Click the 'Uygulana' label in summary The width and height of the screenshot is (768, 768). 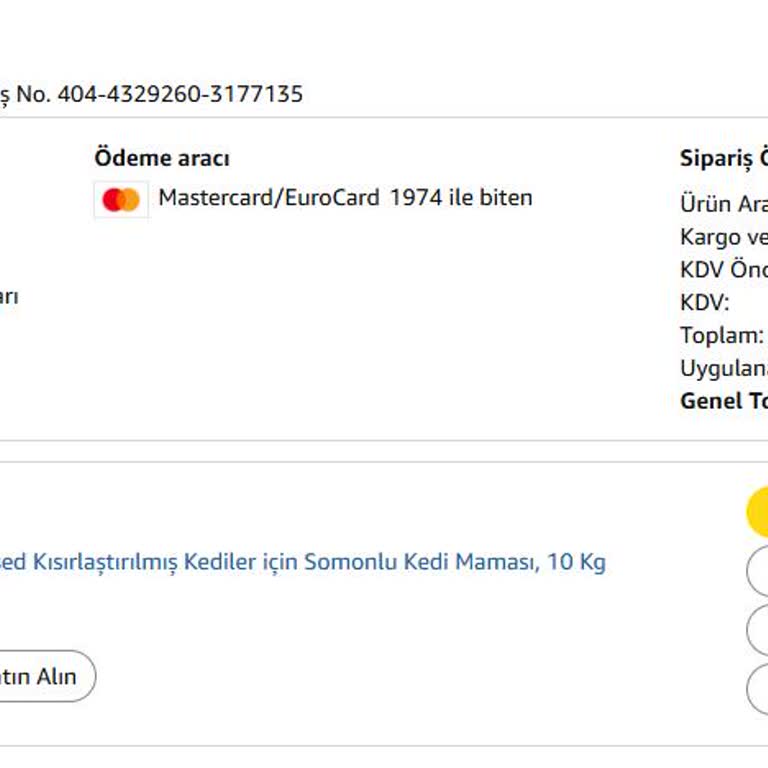(724, 368)
